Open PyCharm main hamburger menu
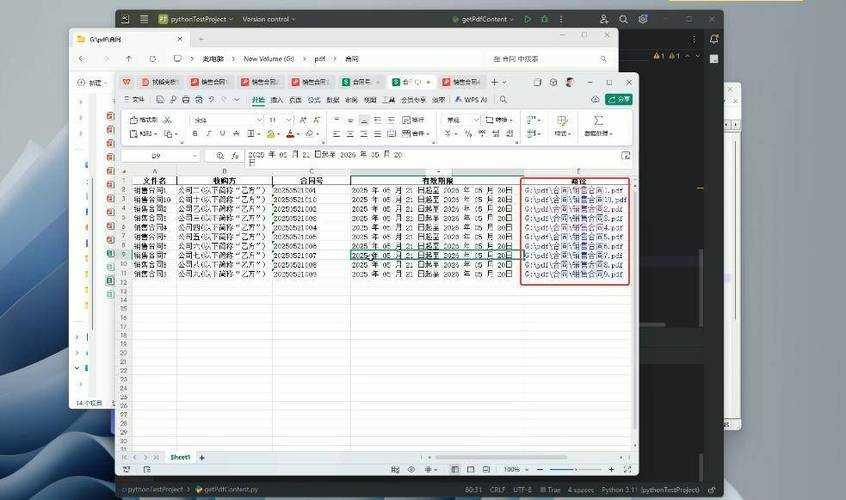The image size is (846, 500). coord(144,19)
